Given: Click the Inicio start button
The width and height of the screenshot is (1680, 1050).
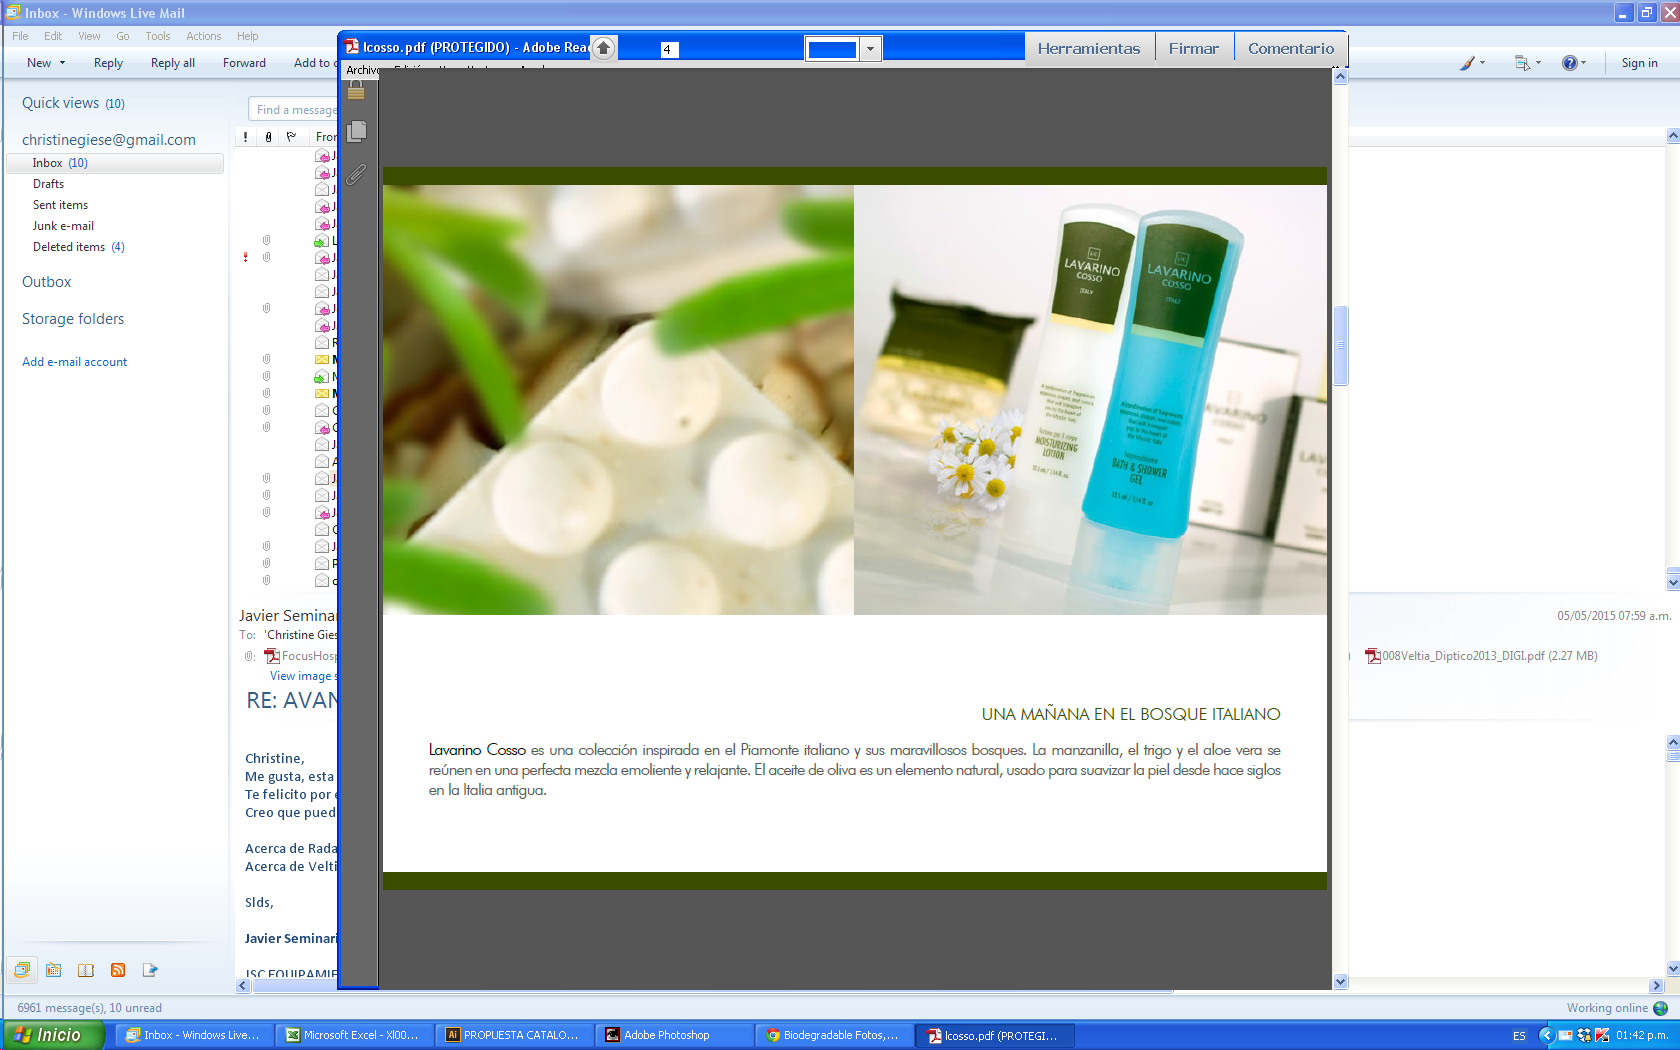Looking at the screenshot, I should click(52, 1035).
